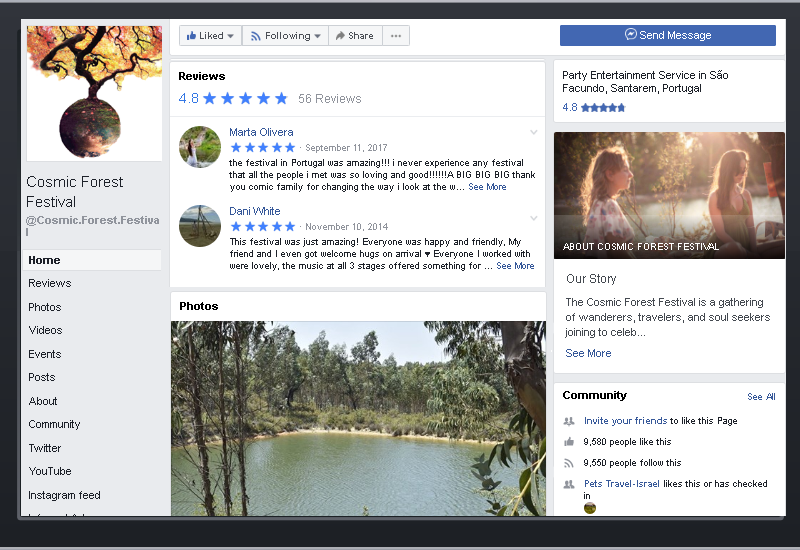Select YouTube in the left sidebar
The width and height of the screenshot is (800, 550).
click(50, 471)
